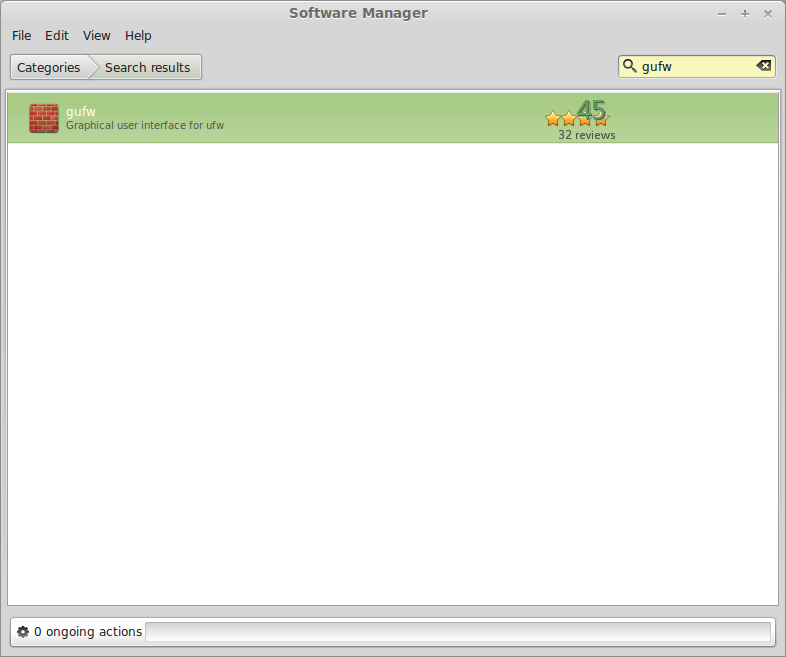
Task: Minimize the Software Manager window
Action: tap(722, 14)
